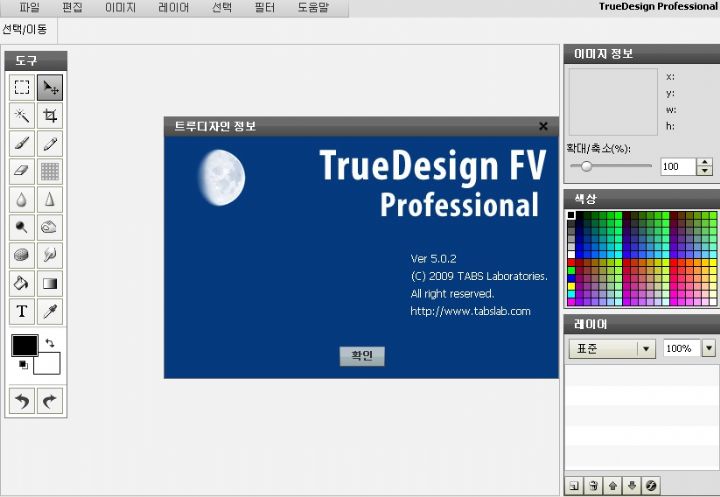Choose the pencil tool

(x=50, y=144)
